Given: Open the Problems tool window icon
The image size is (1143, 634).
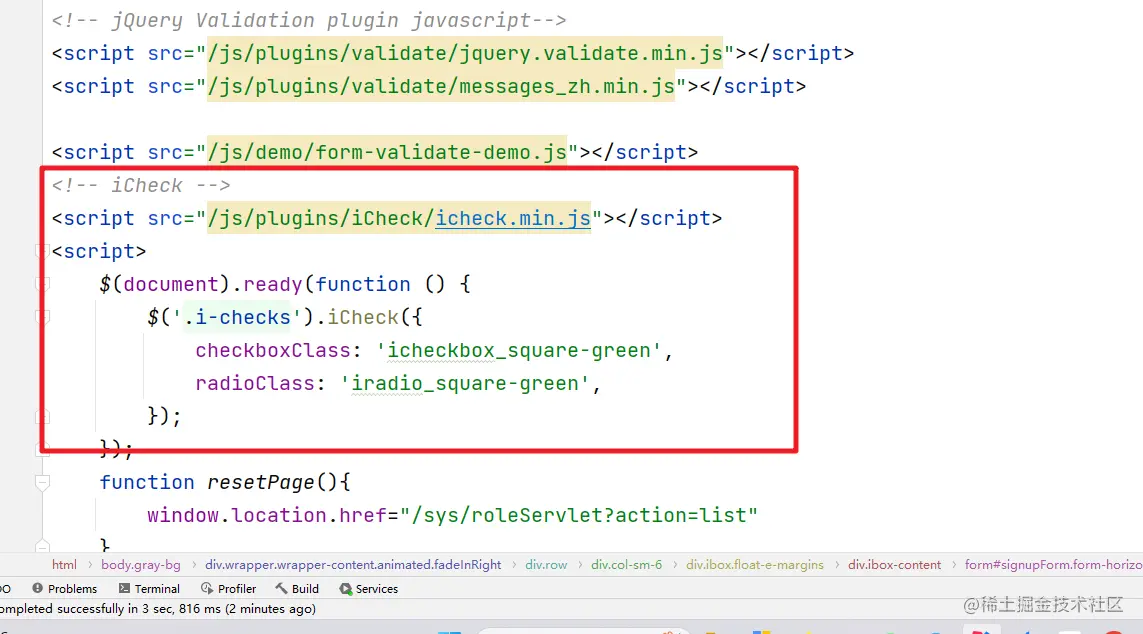Looking at the screenshot, I should click(x=37, y=588).
